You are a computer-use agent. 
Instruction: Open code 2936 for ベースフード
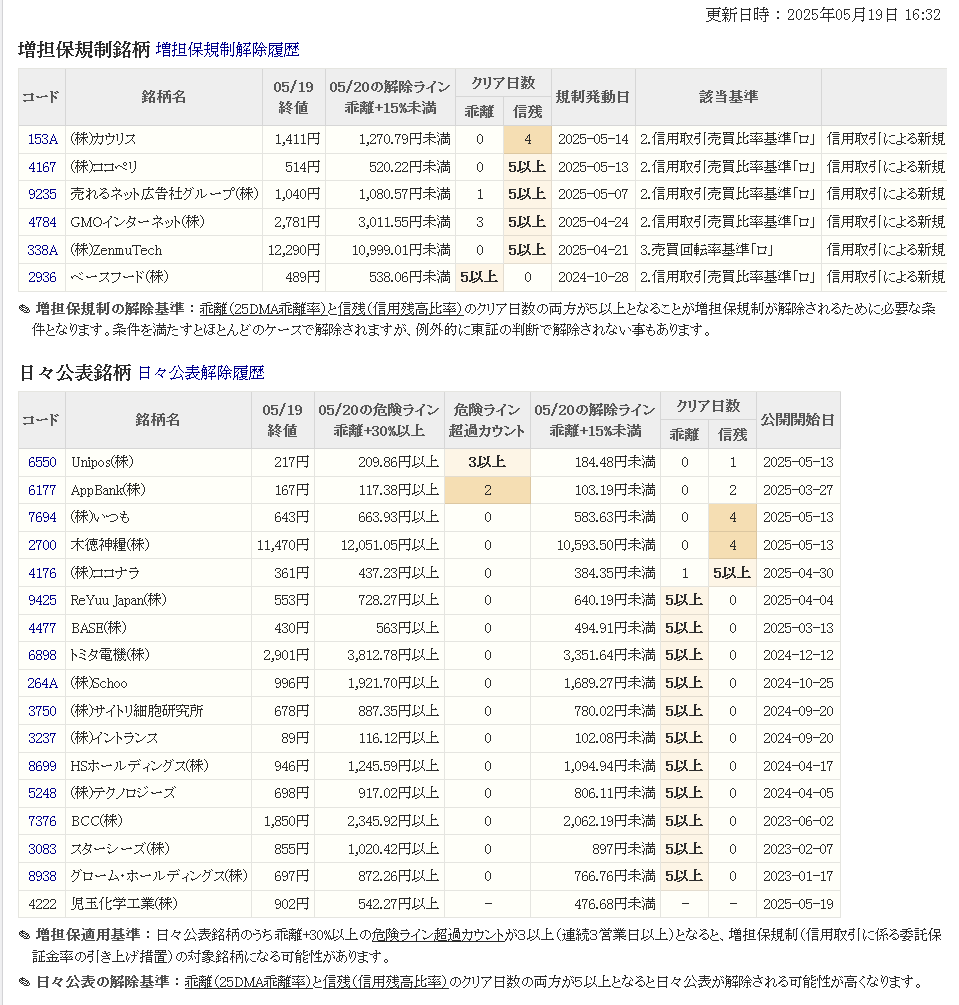[x=42, y=277]
